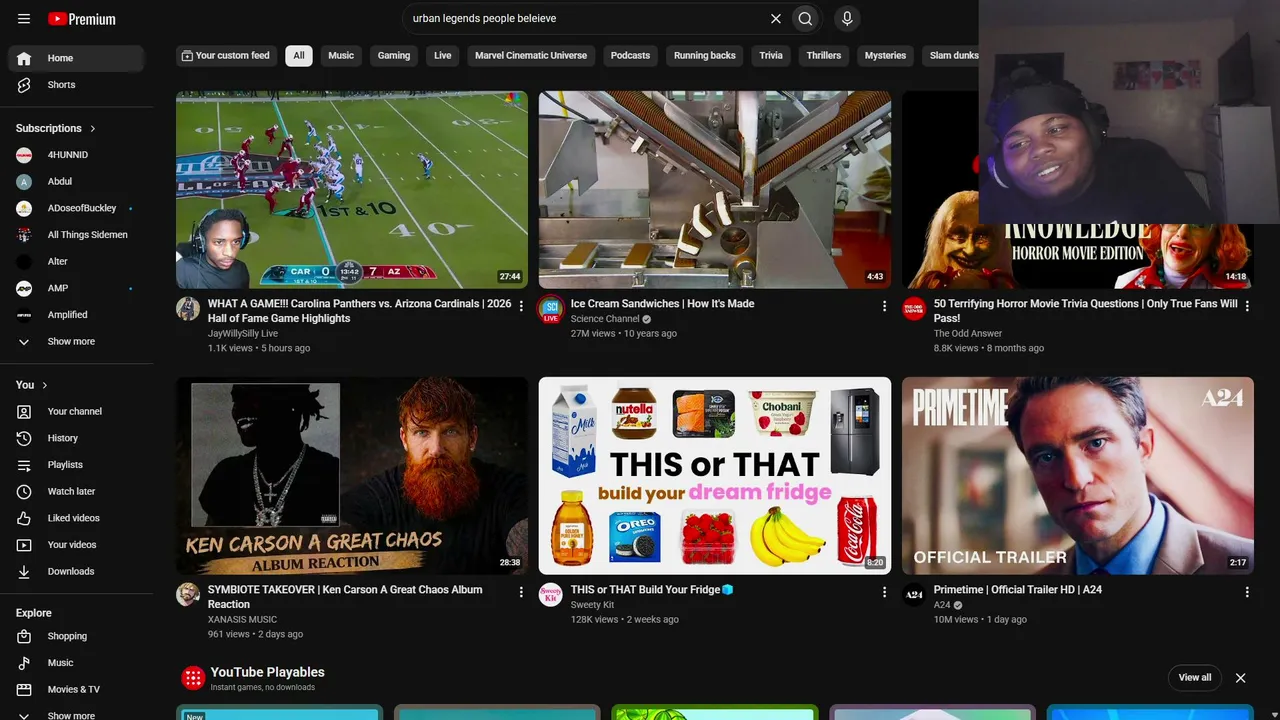Select the Music filter chip
The image size is (1280, 720).
coord(341,56)
